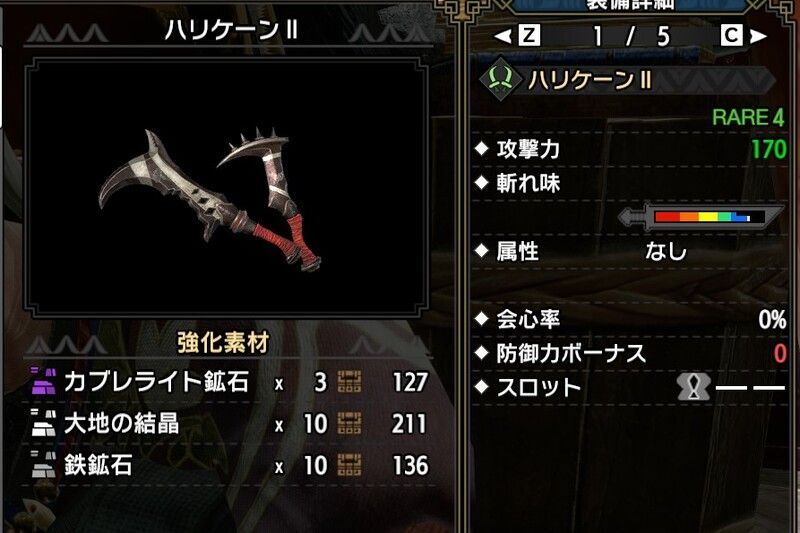Click the gray 鉄鉱石 ore icon
The image size is (800, 533).
point(43,465)
